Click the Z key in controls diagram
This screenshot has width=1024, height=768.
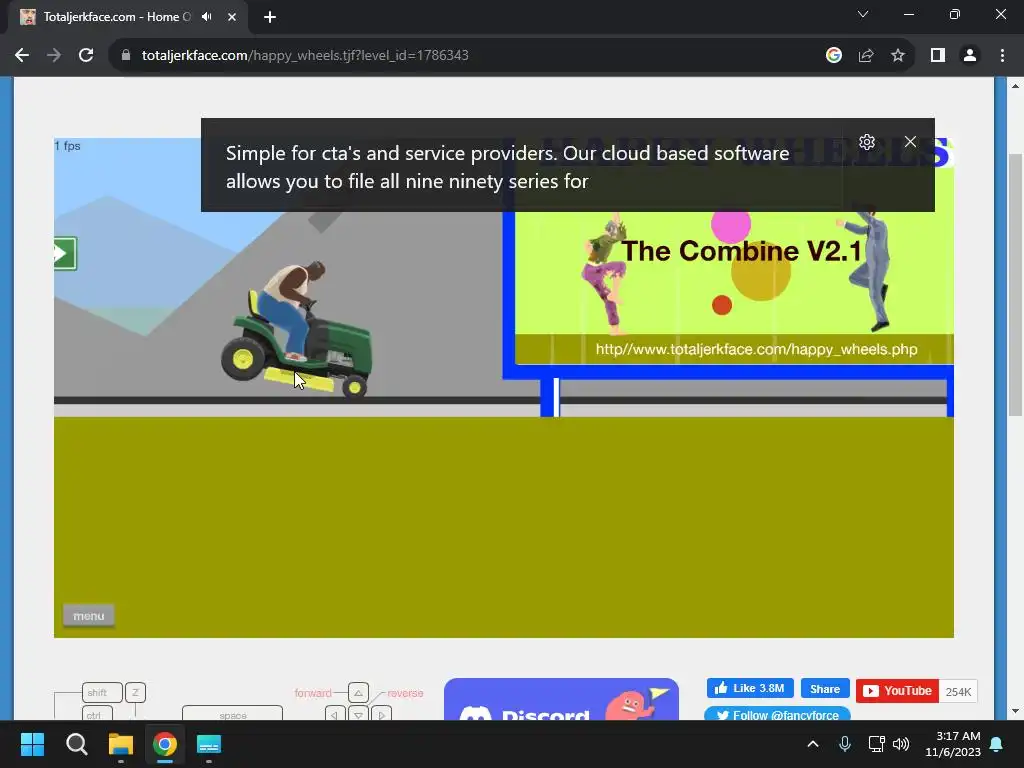coord(135,692)
